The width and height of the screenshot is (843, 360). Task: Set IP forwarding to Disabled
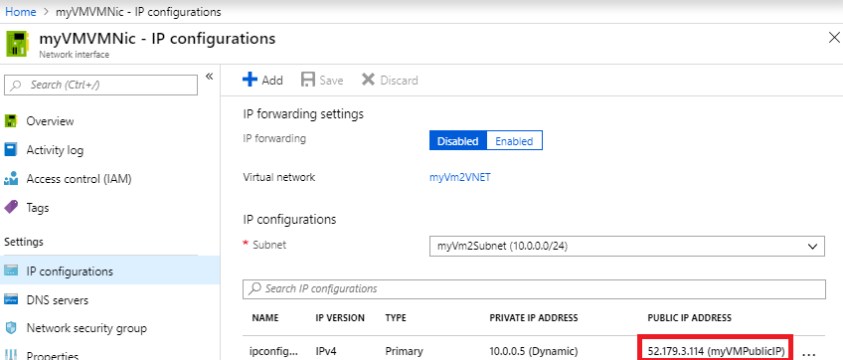(x=458, y=141)
